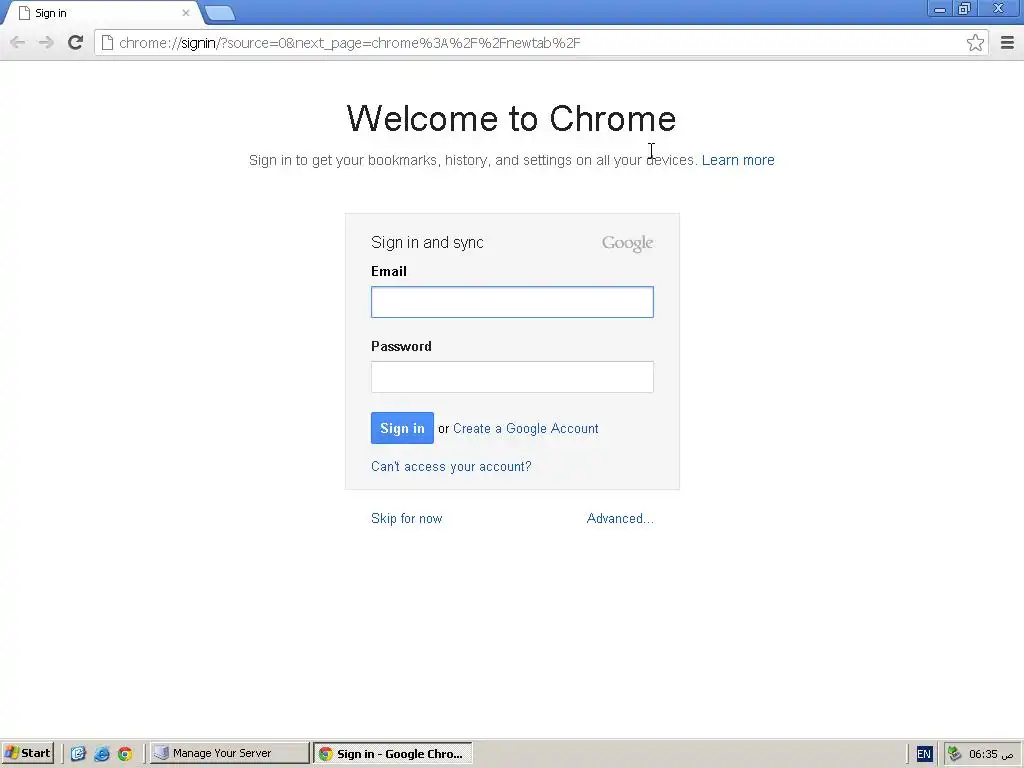Focus the address bar URL

[350, 43]
